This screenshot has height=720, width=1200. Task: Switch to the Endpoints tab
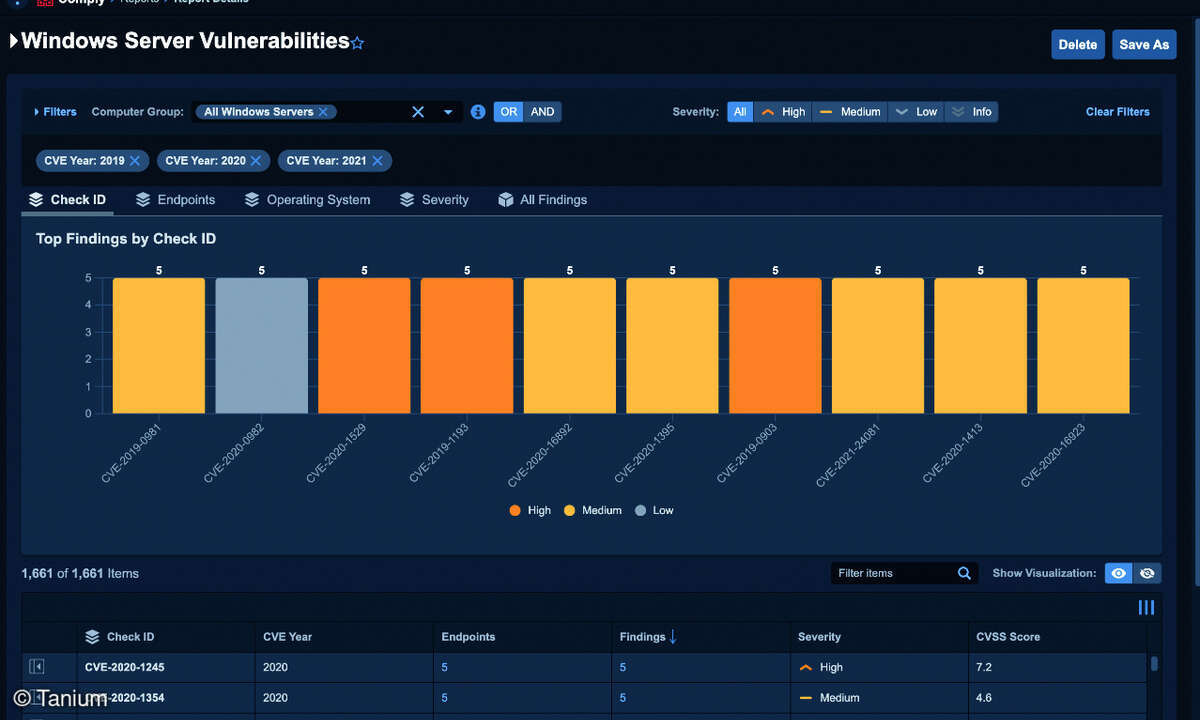coord(175,200)
